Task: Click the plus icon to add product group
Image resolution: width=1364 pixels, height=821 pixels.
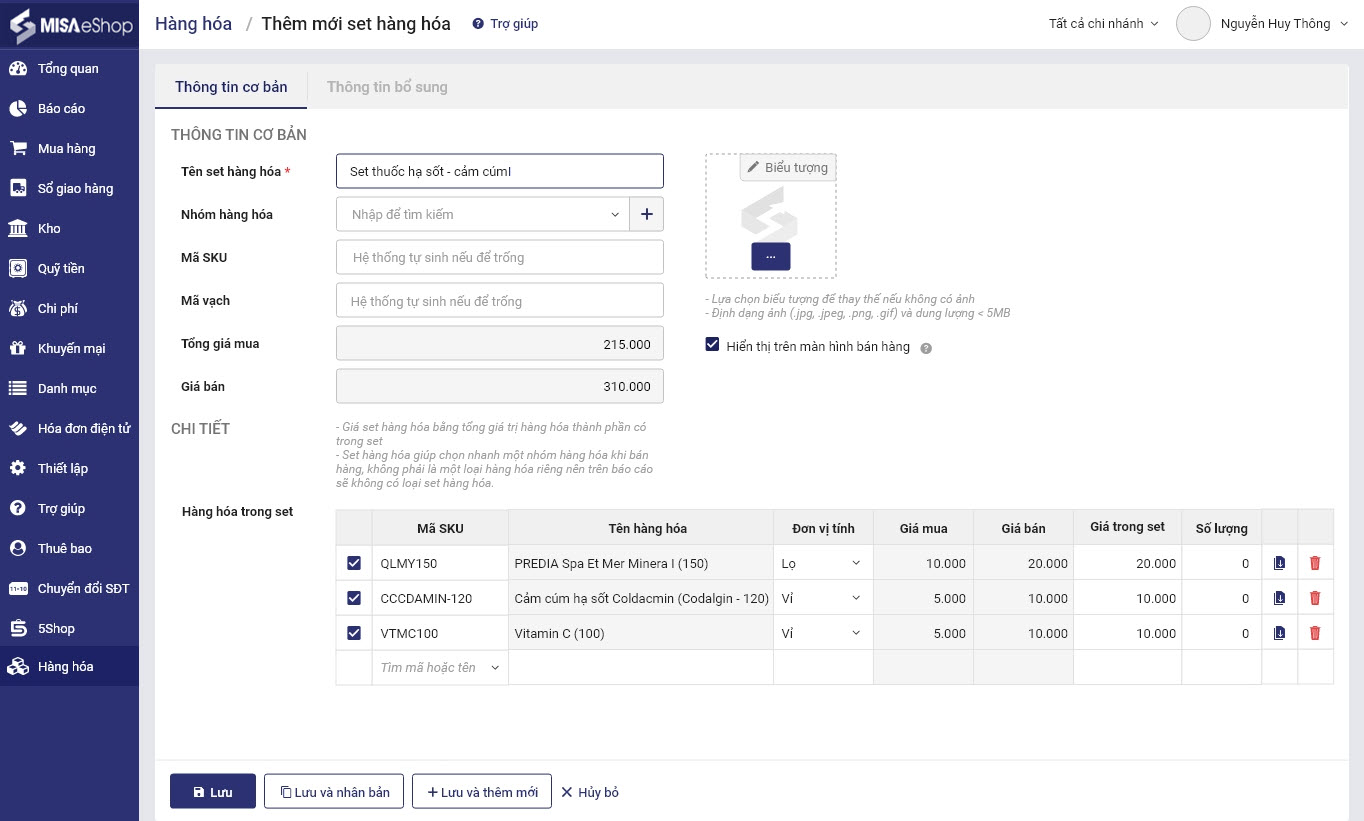Action: (x=646, y=214)
